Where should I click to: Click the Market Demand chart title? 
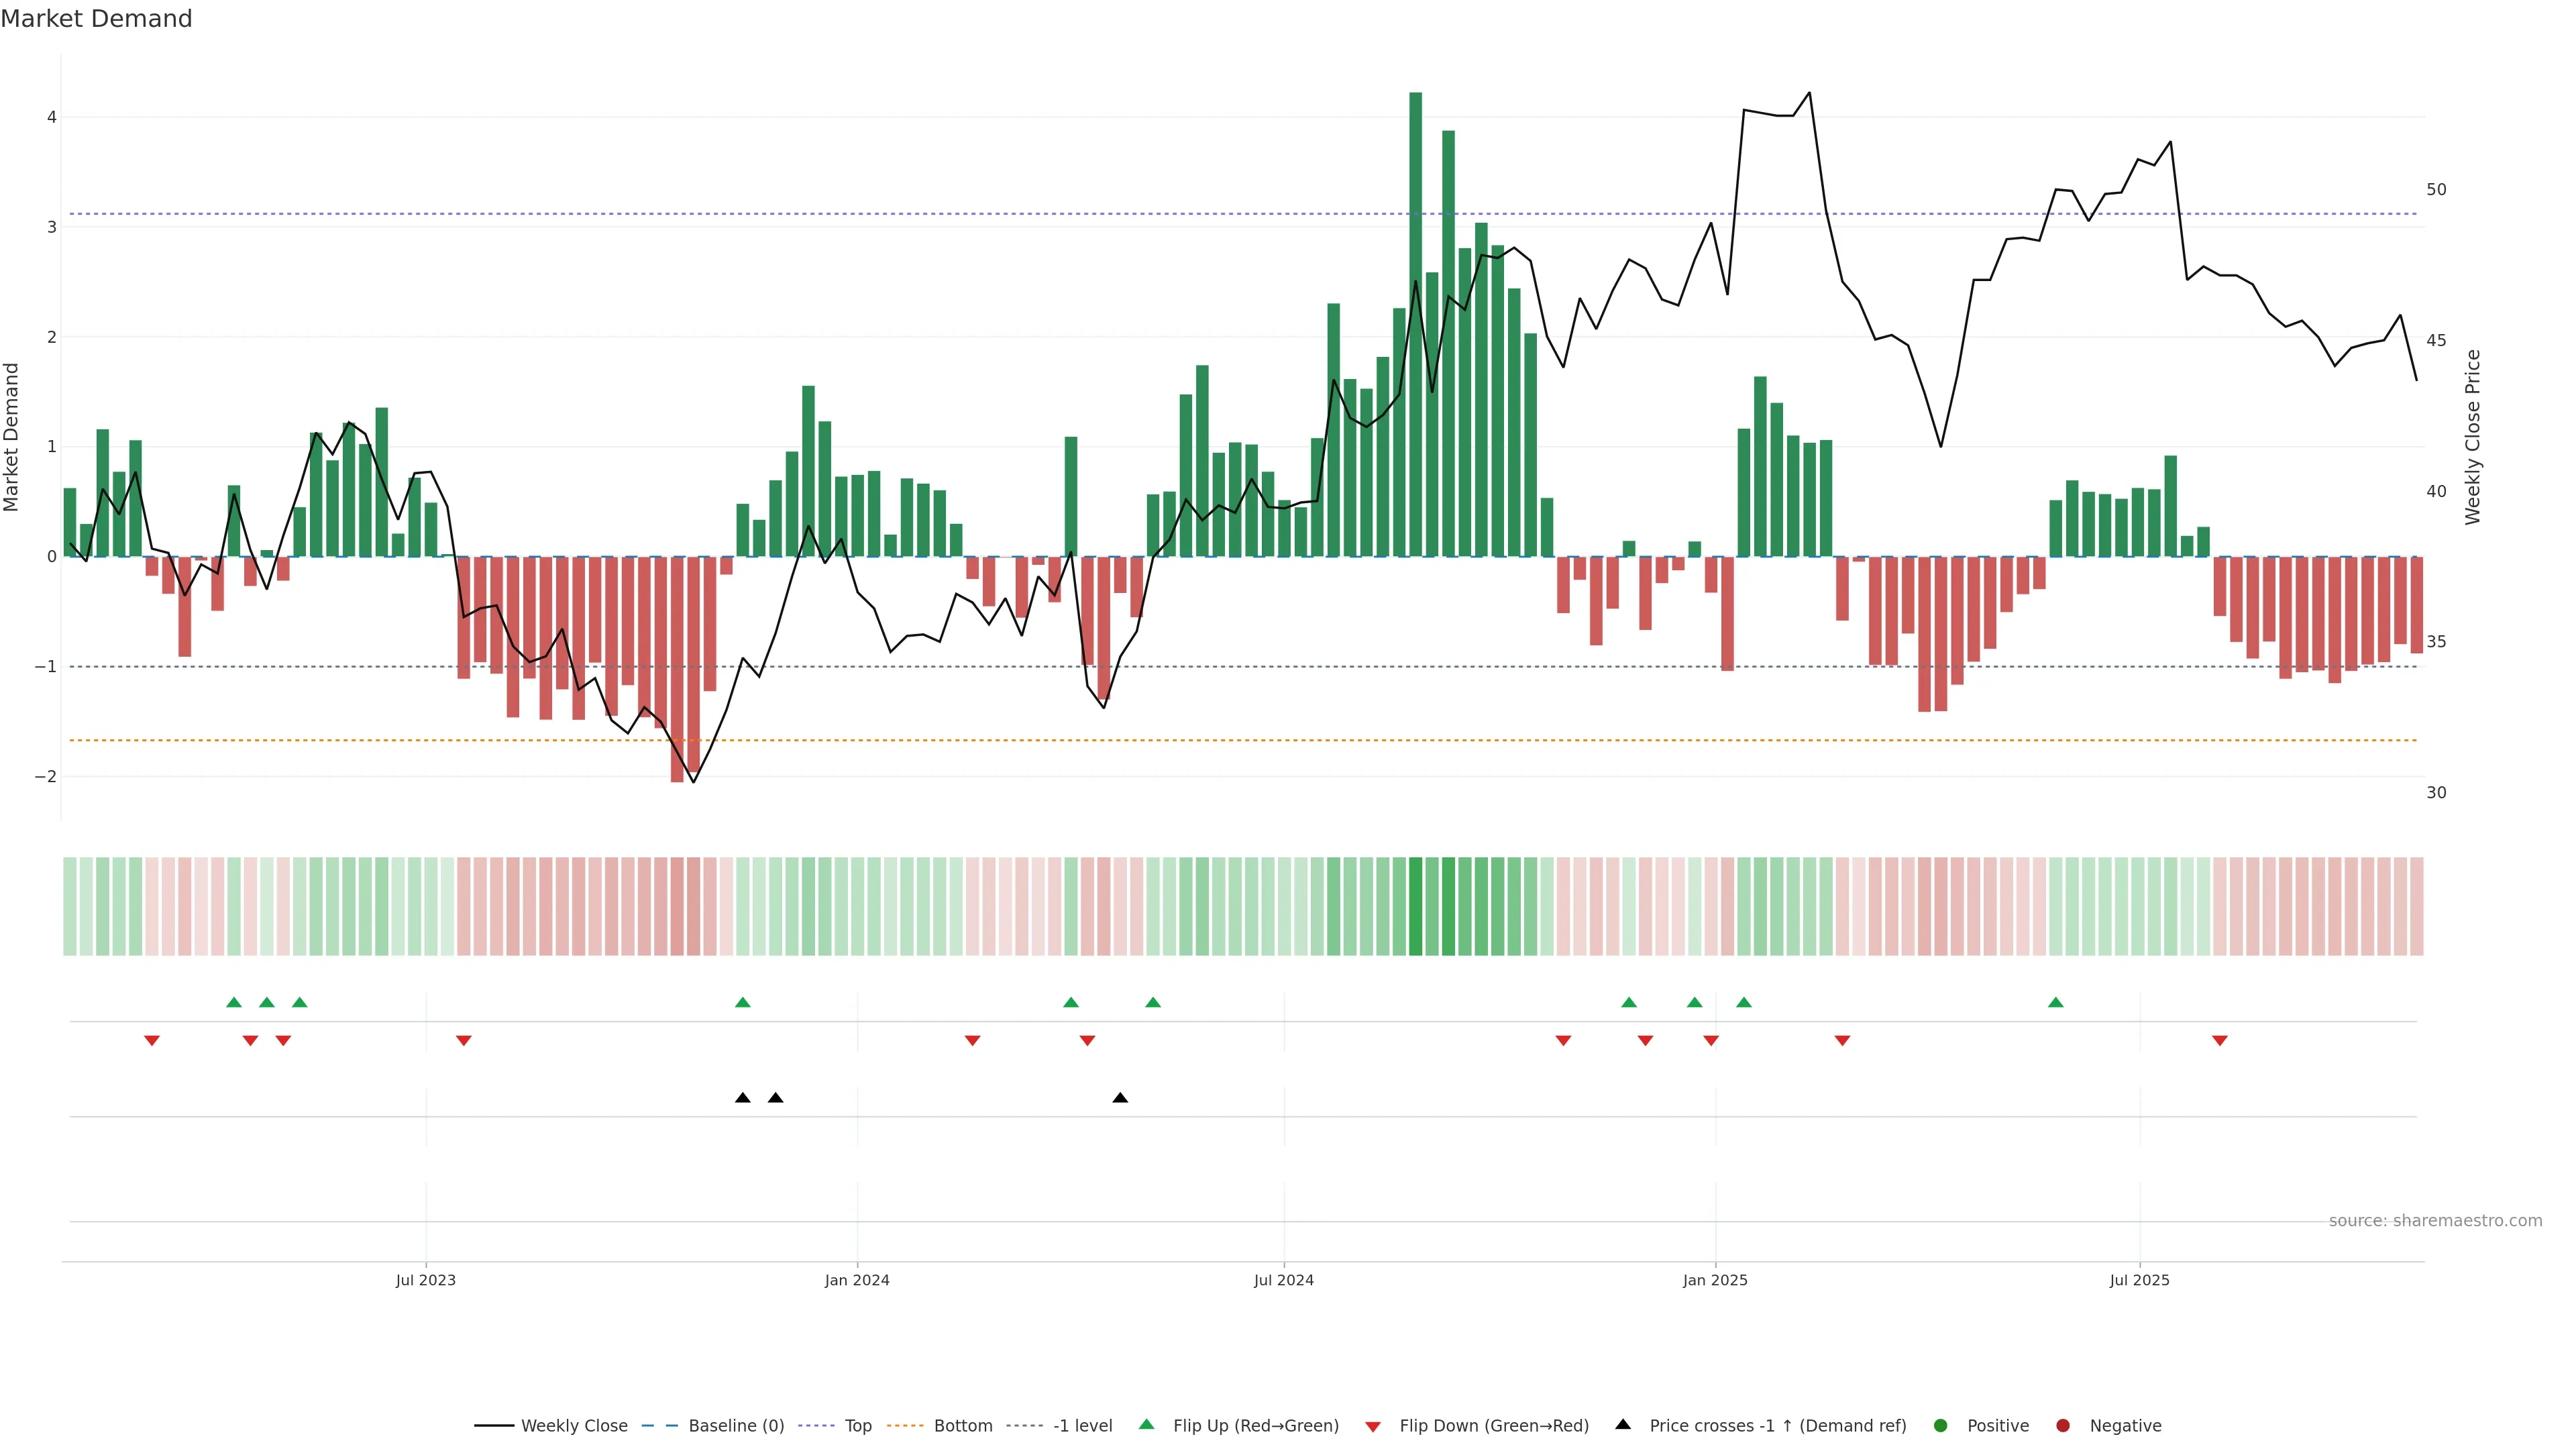[96, 19]
